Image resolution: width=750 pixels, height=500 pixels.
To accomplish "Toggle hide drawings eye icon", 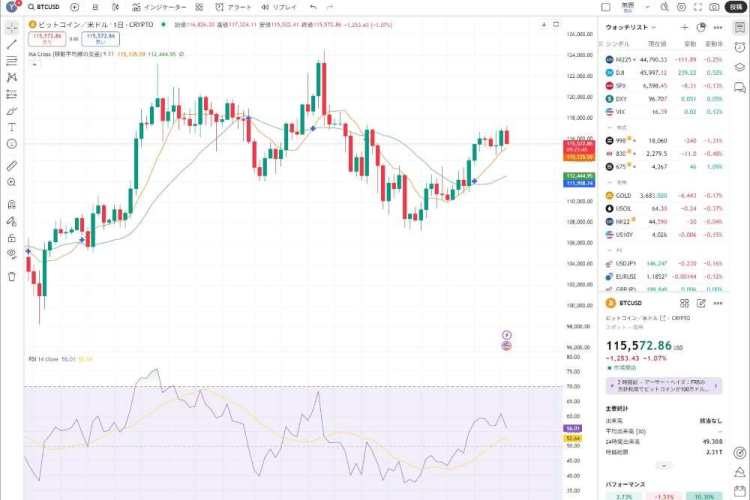I will [x=12, y=254].
